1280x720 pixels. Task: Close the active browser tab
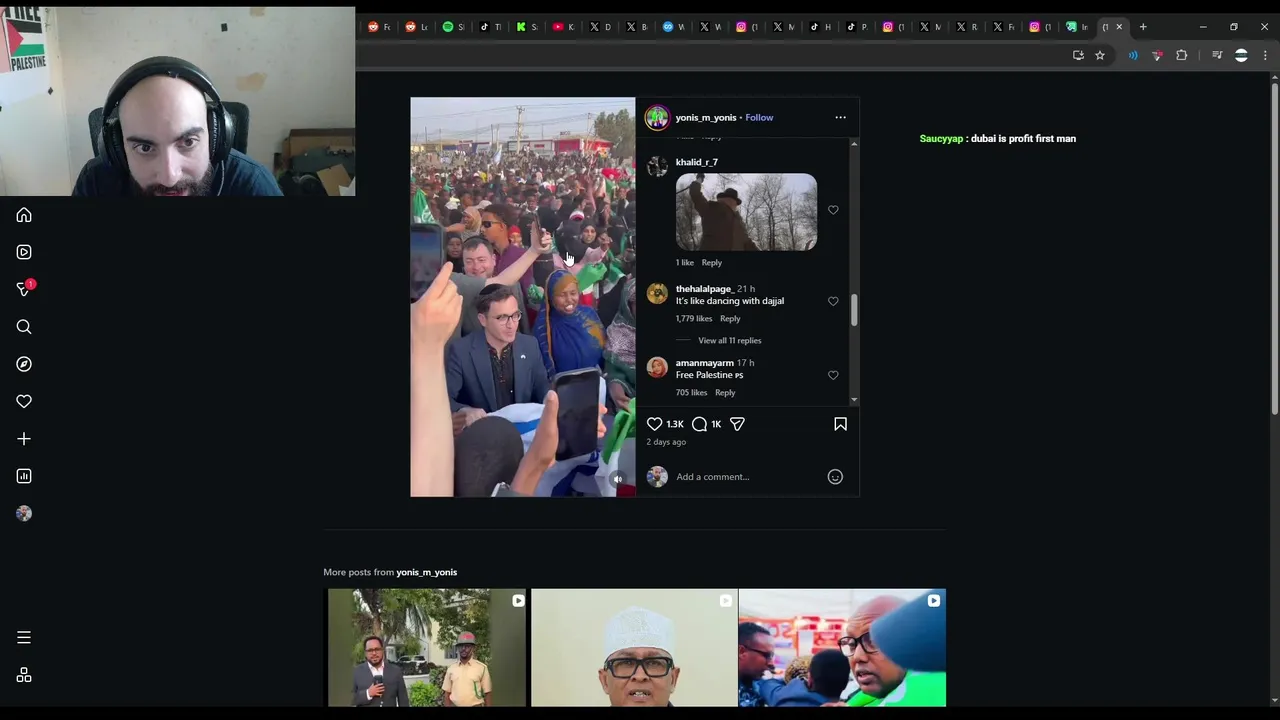[x=1119, y=27]
